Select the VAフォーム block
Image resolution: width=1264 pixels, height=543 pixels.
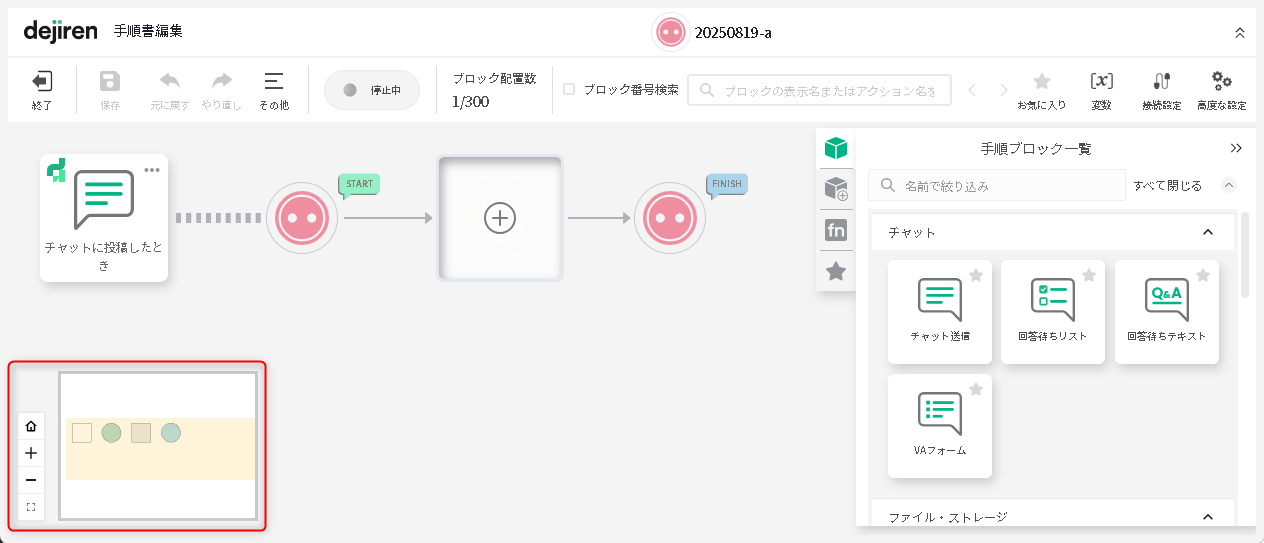click(x=939, y=425)
